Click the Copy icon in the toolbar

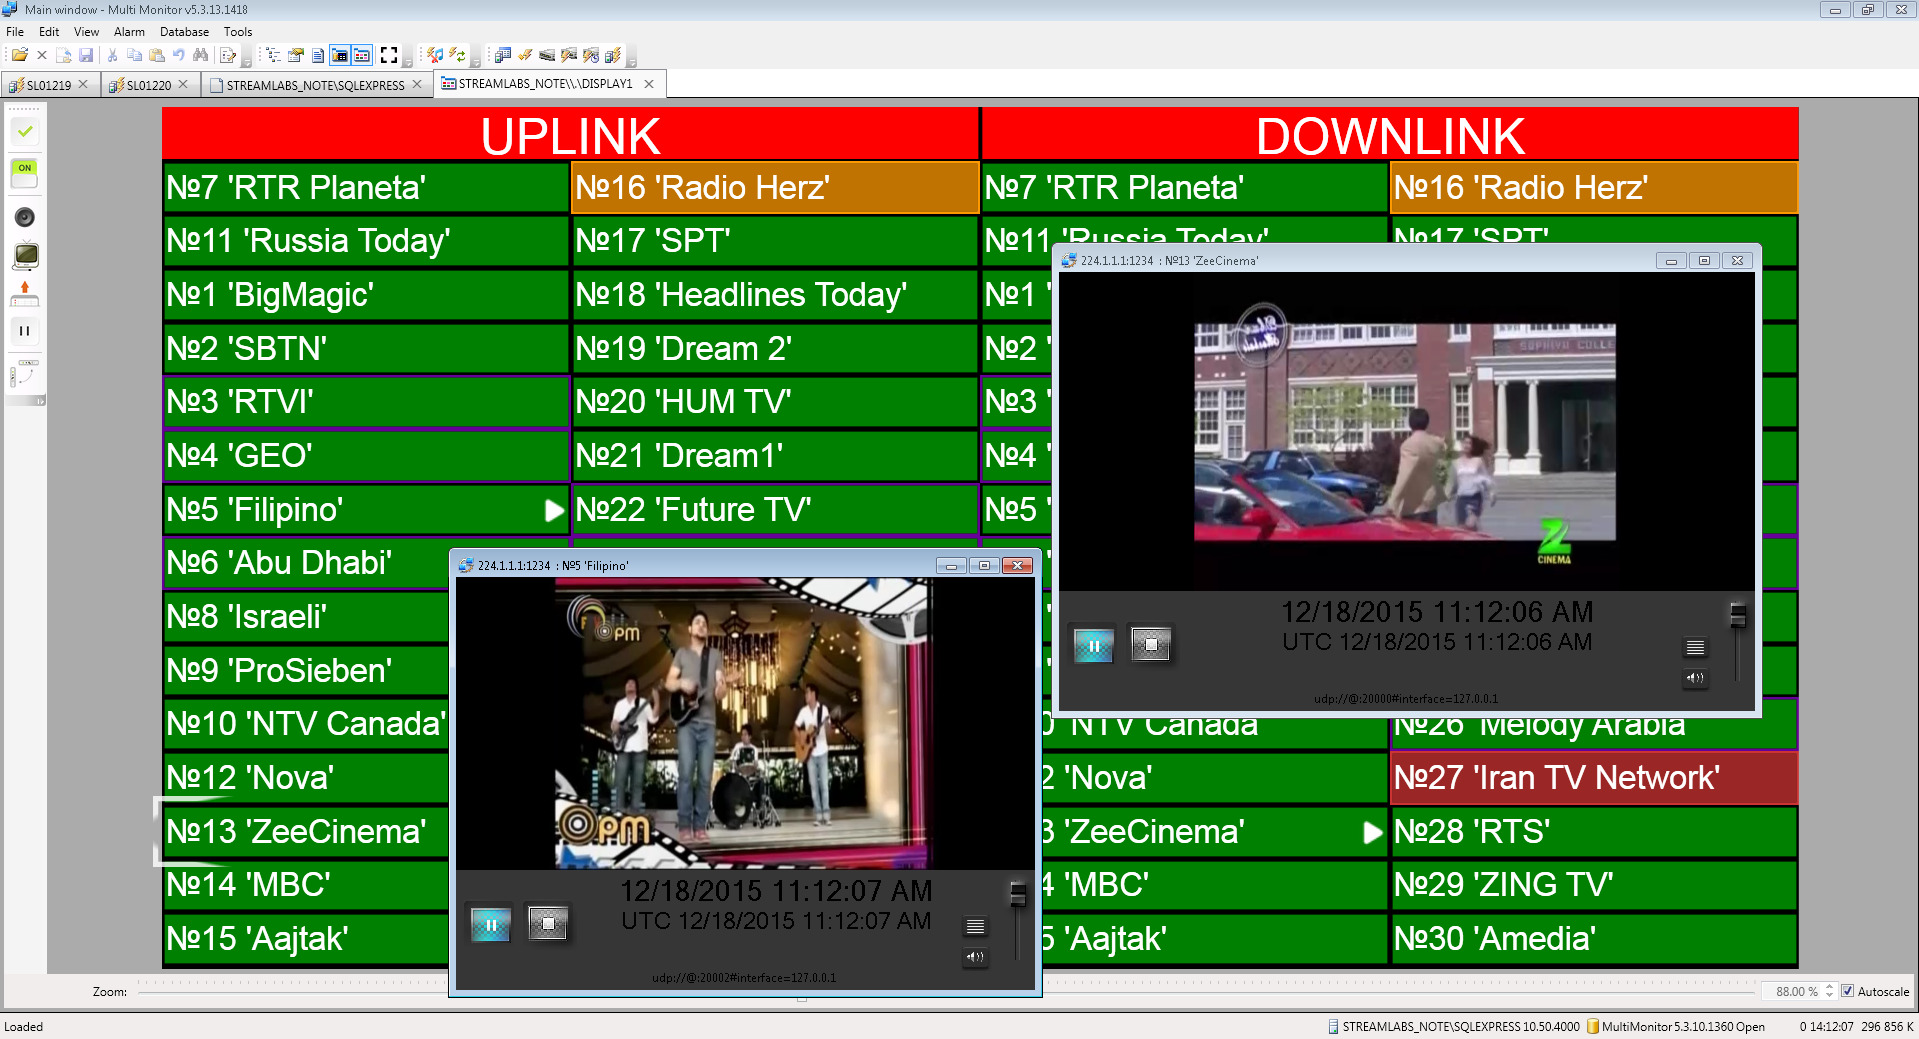pos(134,55)
